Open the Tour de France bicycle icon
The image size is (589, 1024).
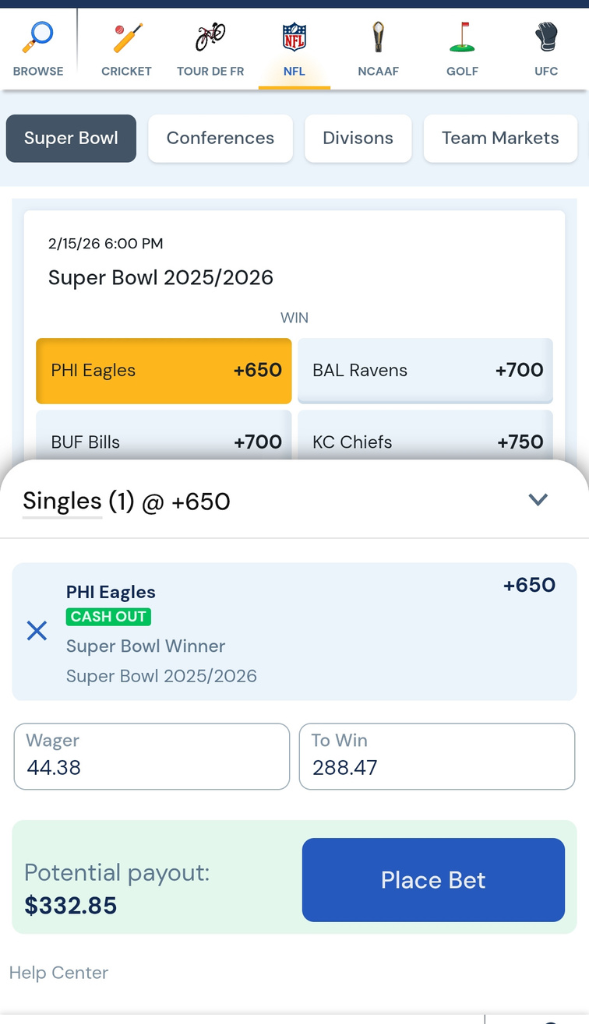pos(210,37)
